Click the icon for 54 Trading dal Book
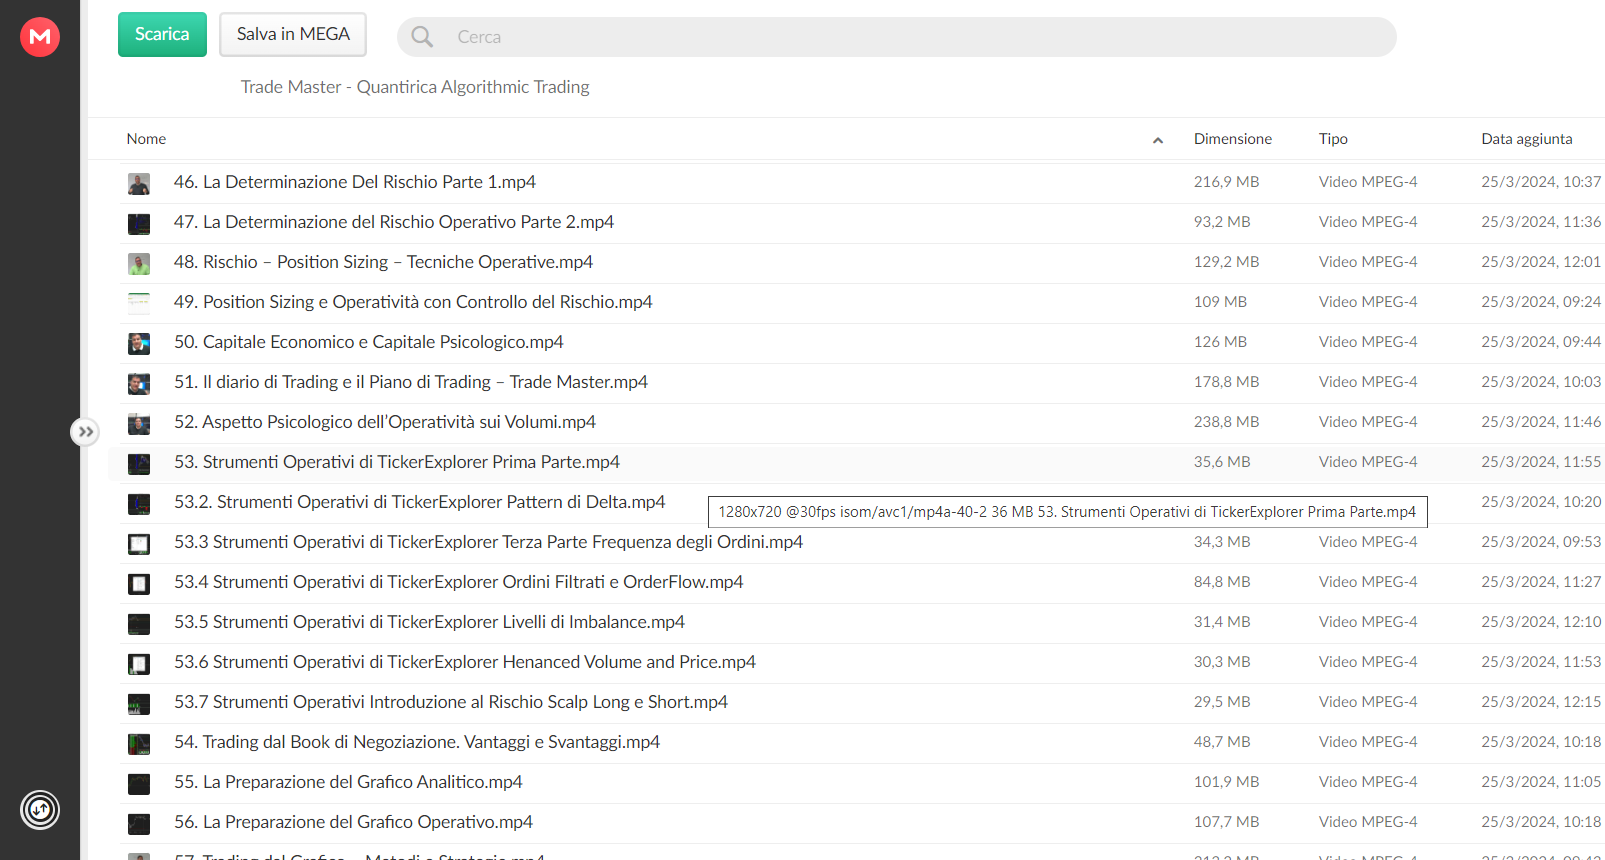Image resolution: width=1605 pixels, height=860 pixels. point(139,743)
